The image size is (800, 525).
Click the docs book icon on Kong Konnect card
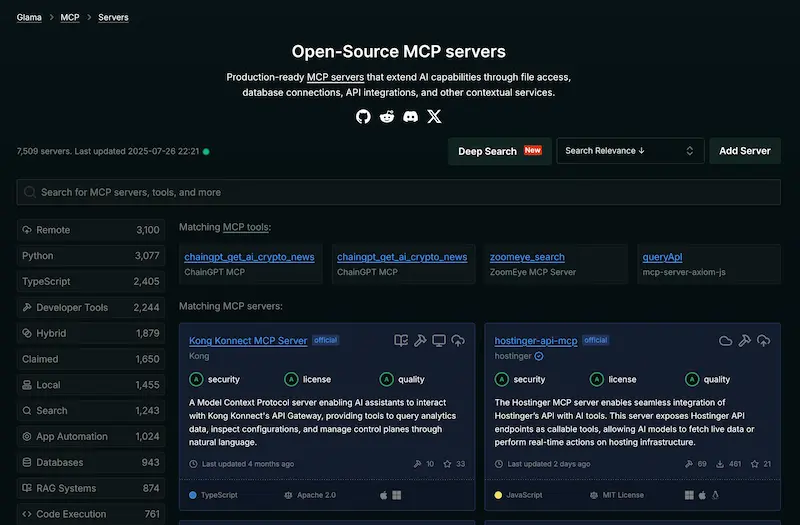401,340
